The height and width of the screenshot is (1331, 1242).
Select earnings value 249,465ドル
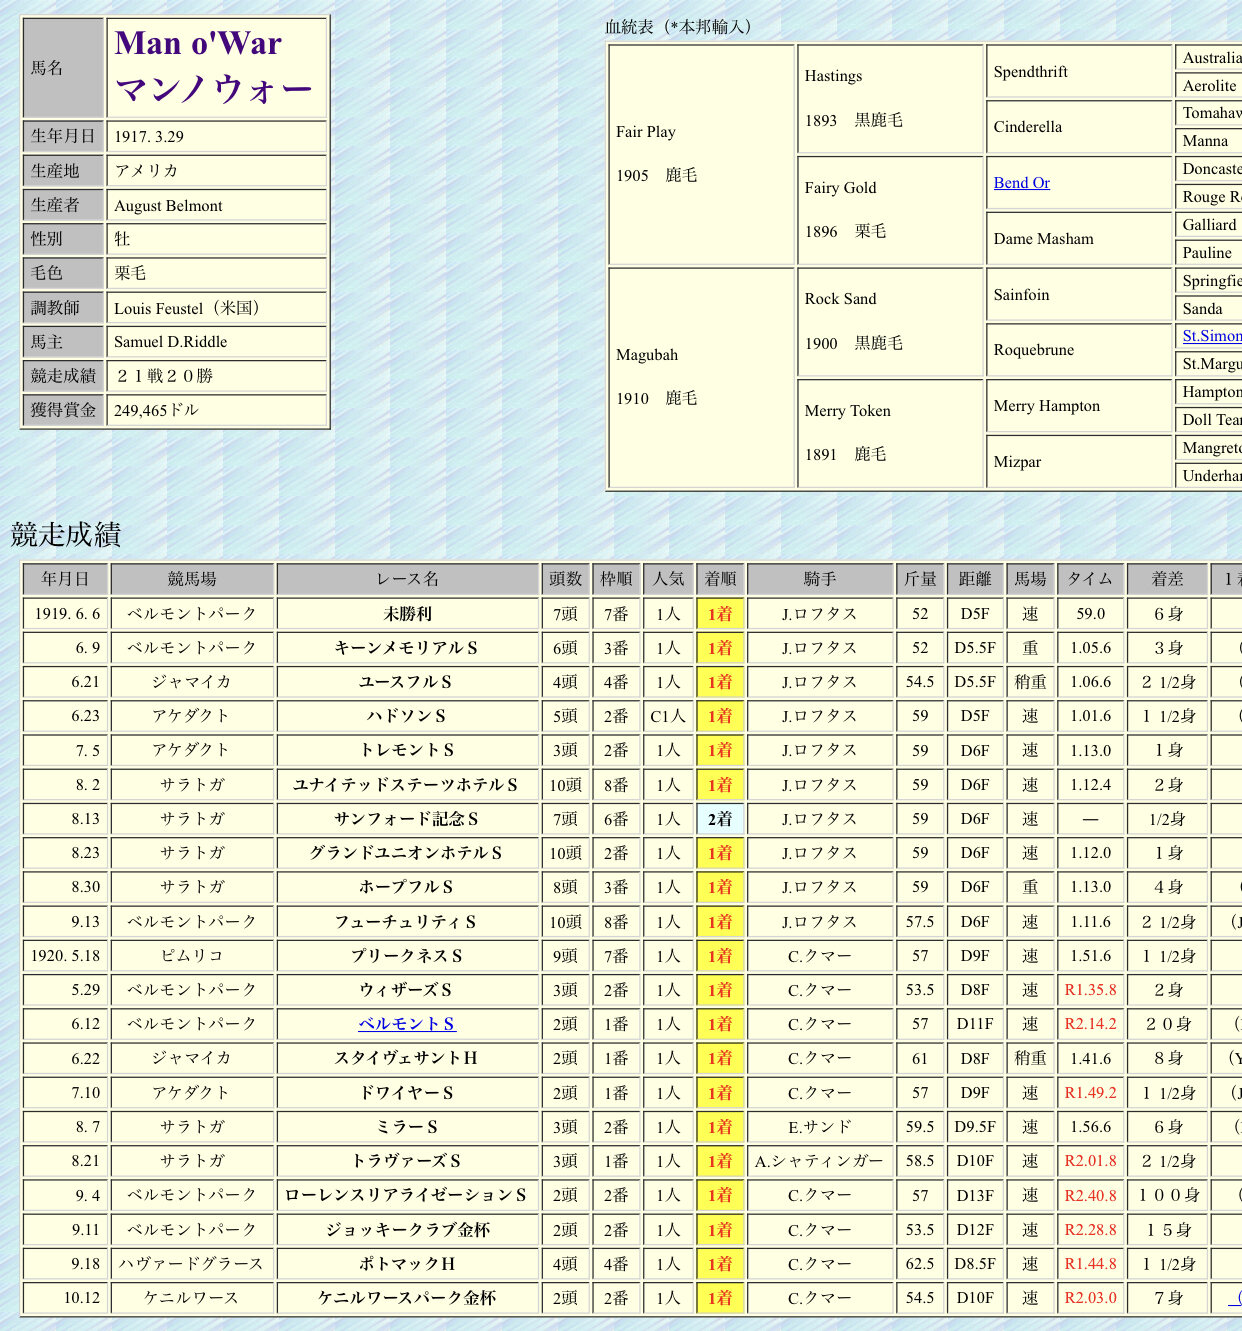pyautogui.click(x=156, y=410)
